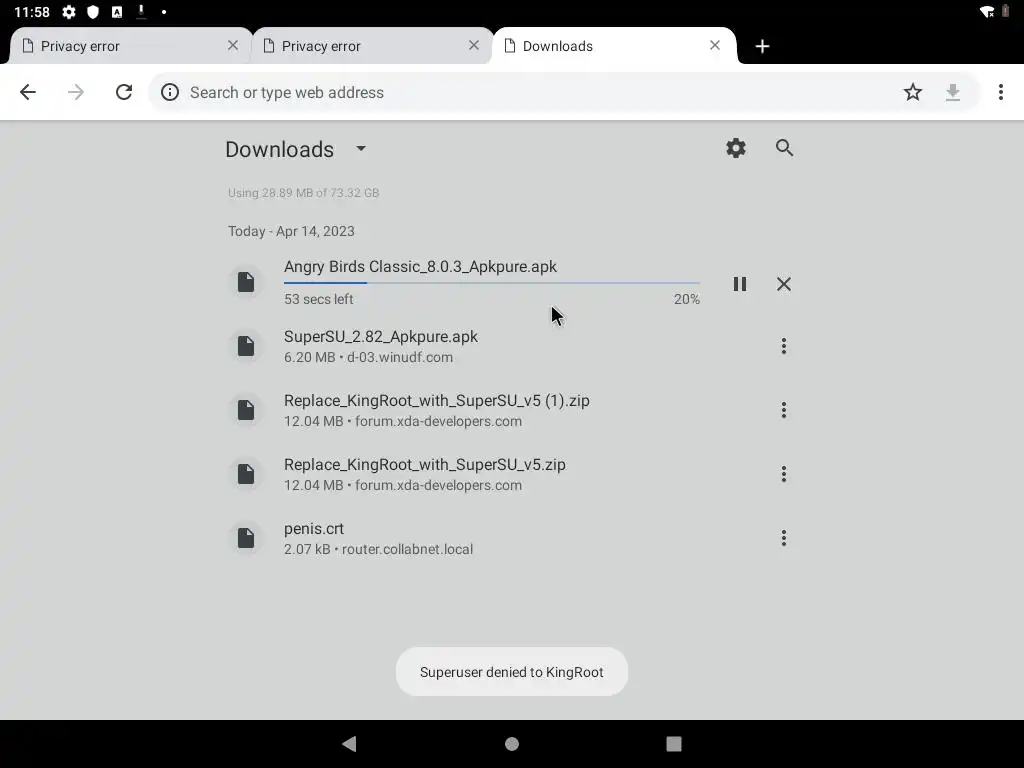Screen dimensions: 1024x768
Task: Click file icon of Replace_KingRoot_with_SuperSU_v5.zip
Action: coord(246,474)
